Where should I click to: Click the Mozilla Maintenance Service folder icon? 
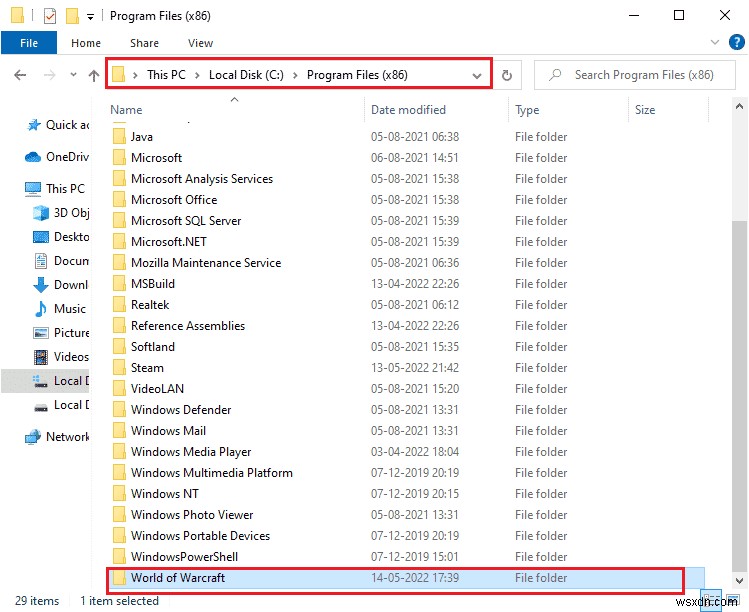pos(119,263)
